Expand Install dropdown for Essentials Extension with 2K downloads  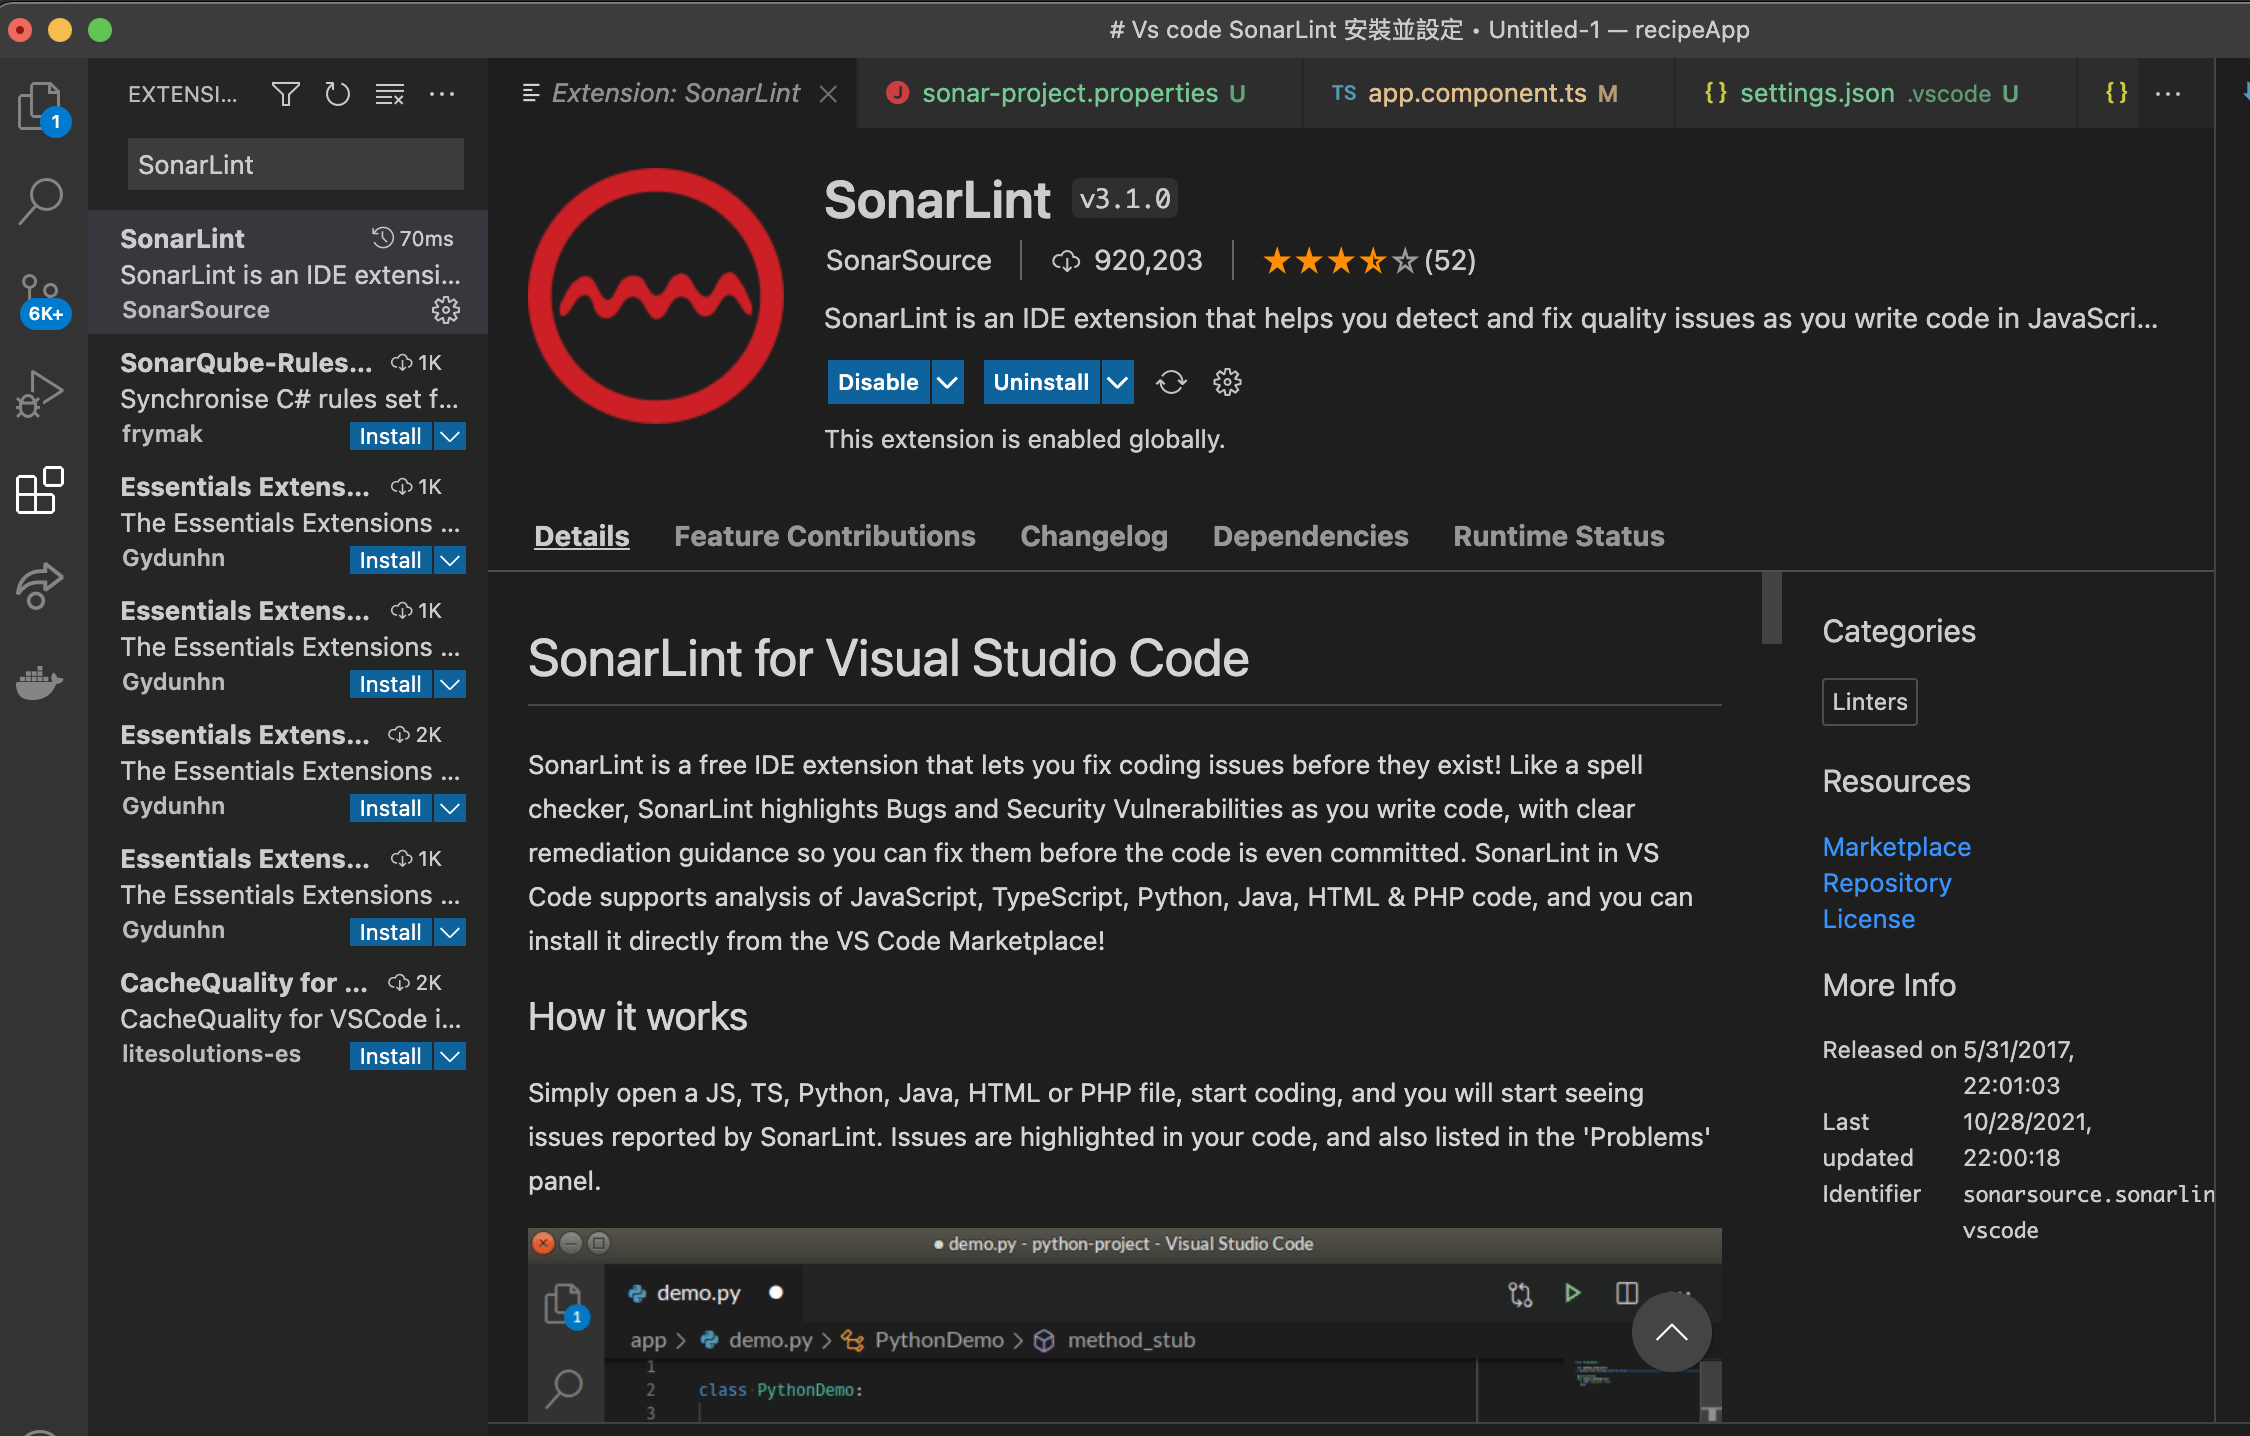(x=451, y=808)
